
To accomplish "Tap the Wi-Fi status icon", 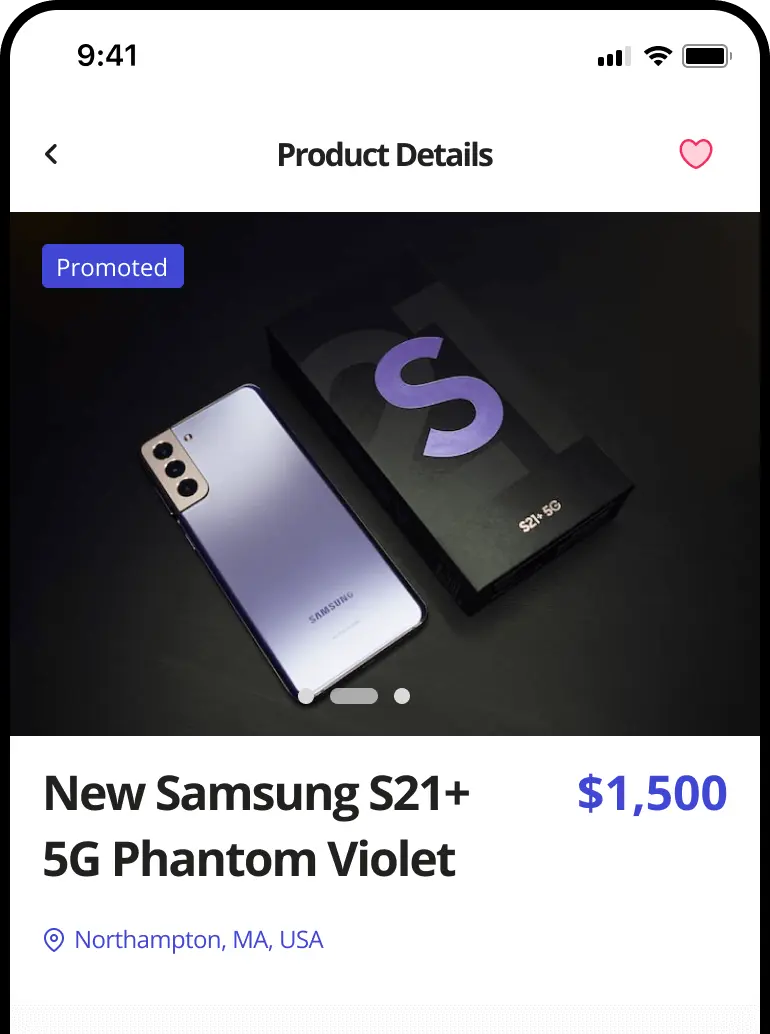I will (657, 56).
